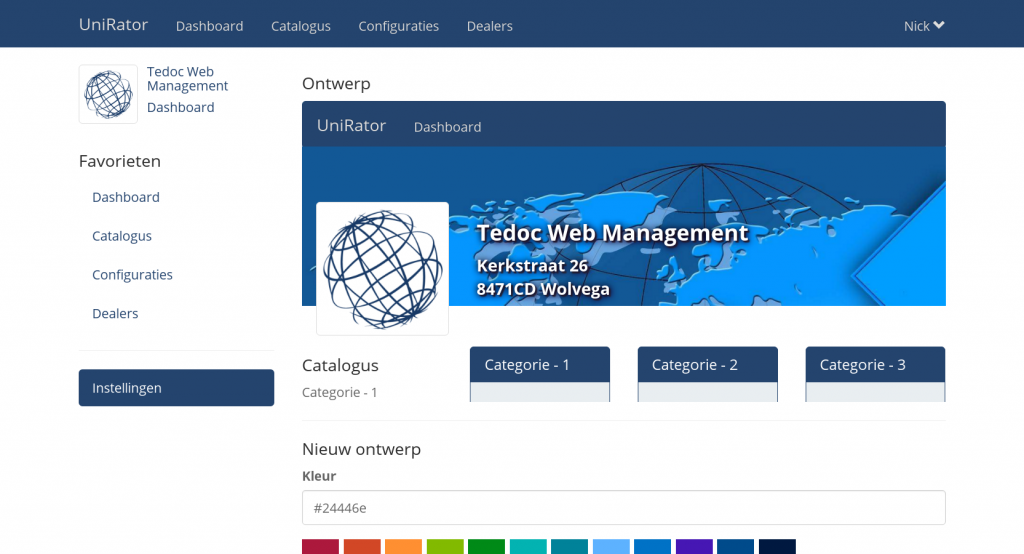
Task: Open the Categorie - 2 card
Action: [708, 374]
